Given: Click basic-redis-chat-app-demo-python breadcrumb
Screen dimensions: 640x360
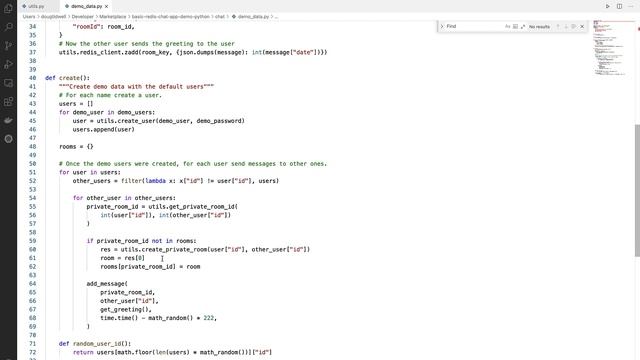Looking at the screenshot, I should [x=171, y=17].
